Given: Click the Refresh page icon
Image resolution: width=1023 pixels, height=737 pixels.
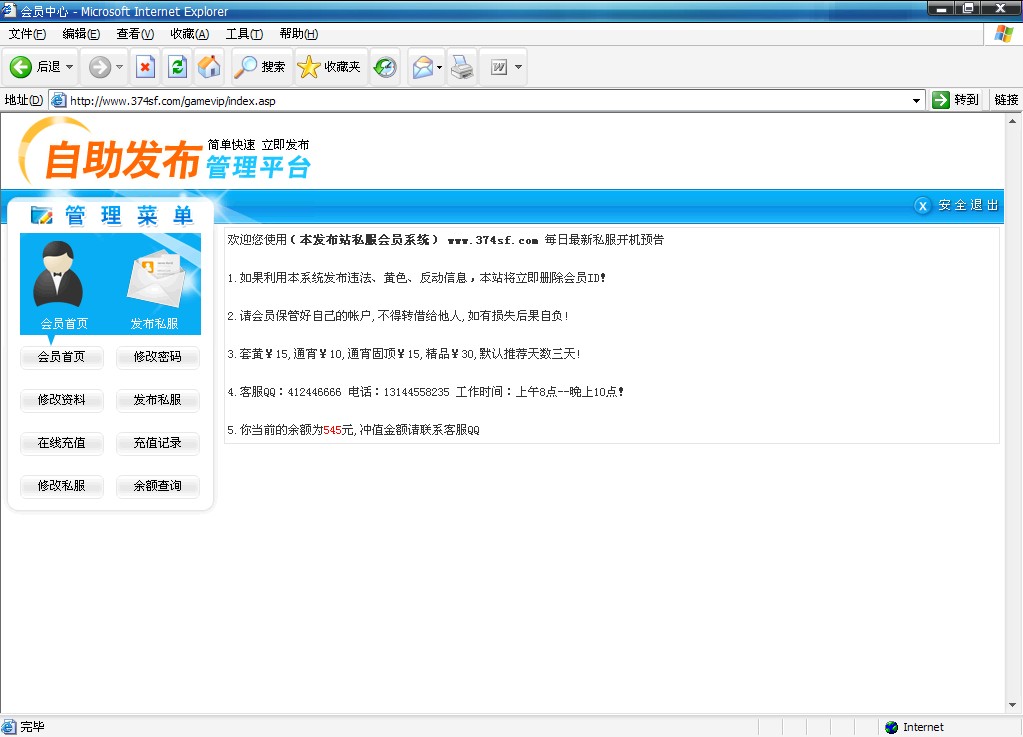Looking at the screenshot, I should click(177, 67).
